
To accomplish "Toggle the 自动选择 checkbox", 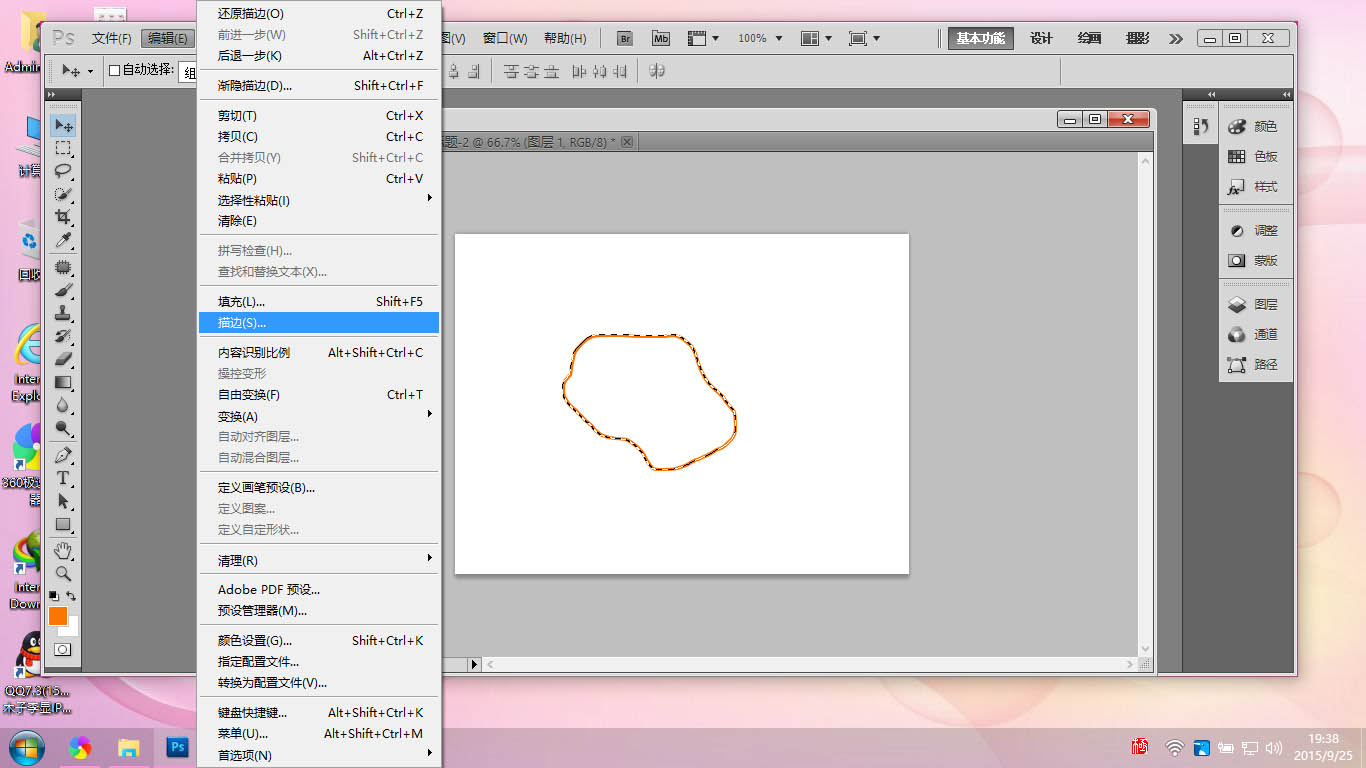I will coord(114,71).
